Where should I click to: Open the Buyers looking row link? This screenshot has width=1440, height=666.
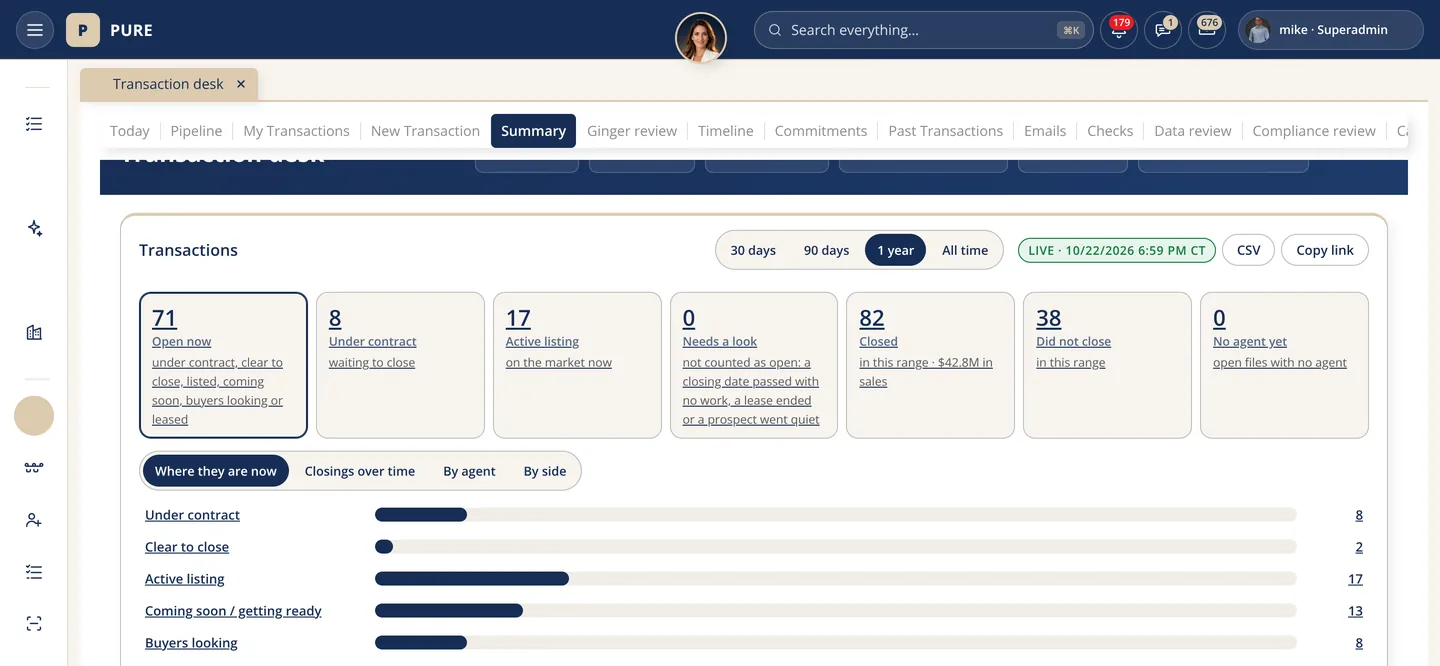[191, 643]
